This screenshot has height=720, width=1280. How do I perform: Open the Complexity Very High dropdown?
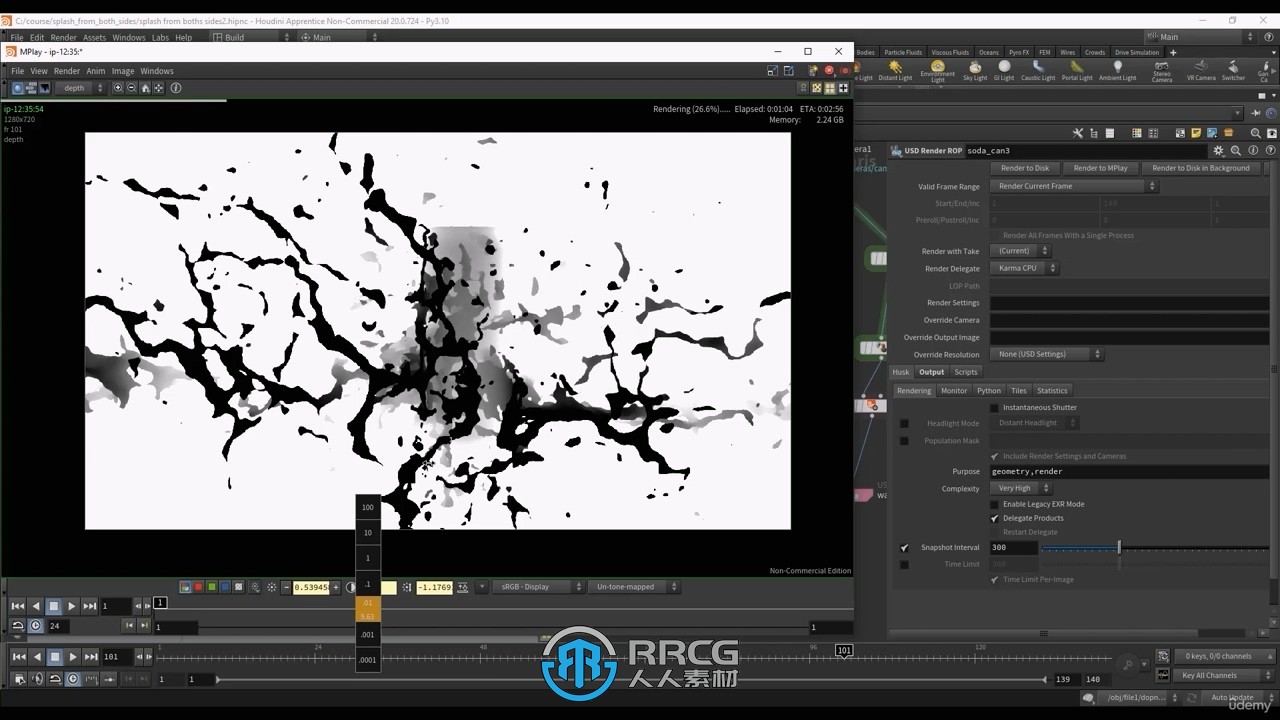[1020, 488]
